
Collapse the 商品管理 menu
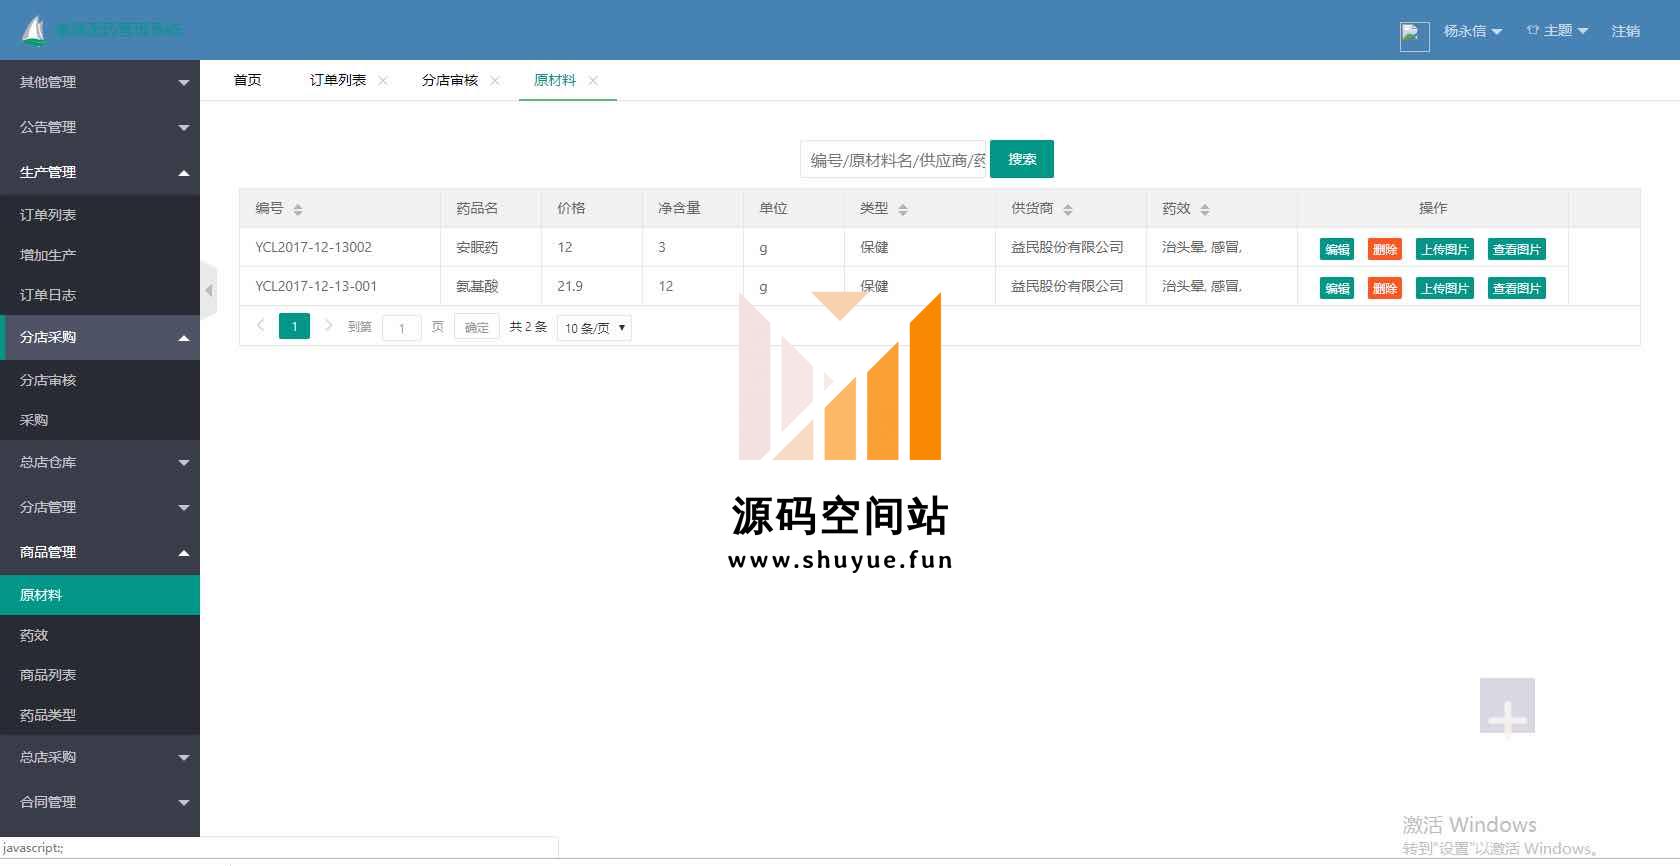[100, 552]
